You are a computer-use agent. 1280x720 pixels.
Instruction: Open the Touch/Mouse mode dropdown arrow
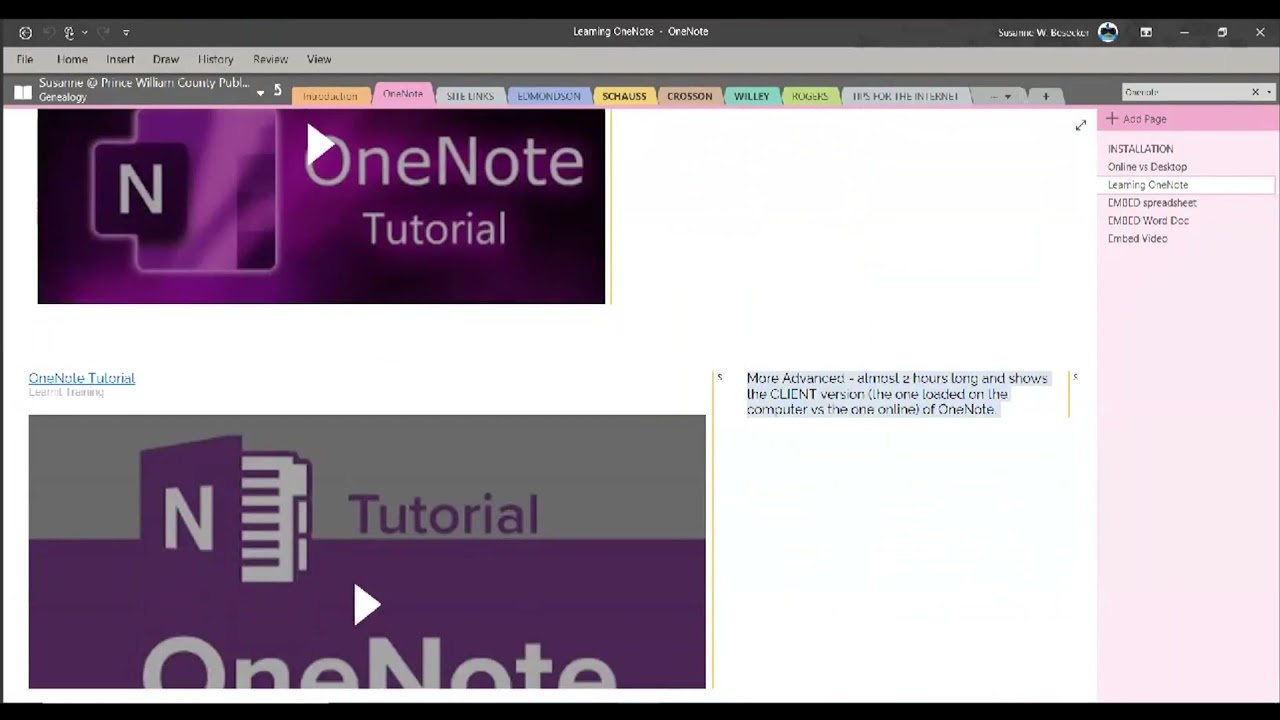(84, 33)
